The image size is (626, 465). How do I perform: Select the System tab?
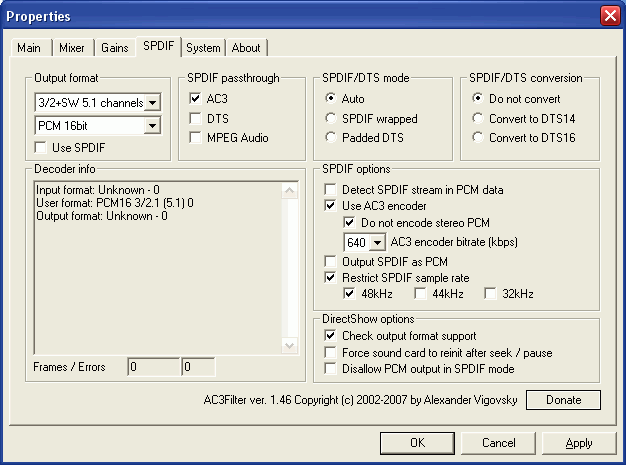click(x=203, y=47)
